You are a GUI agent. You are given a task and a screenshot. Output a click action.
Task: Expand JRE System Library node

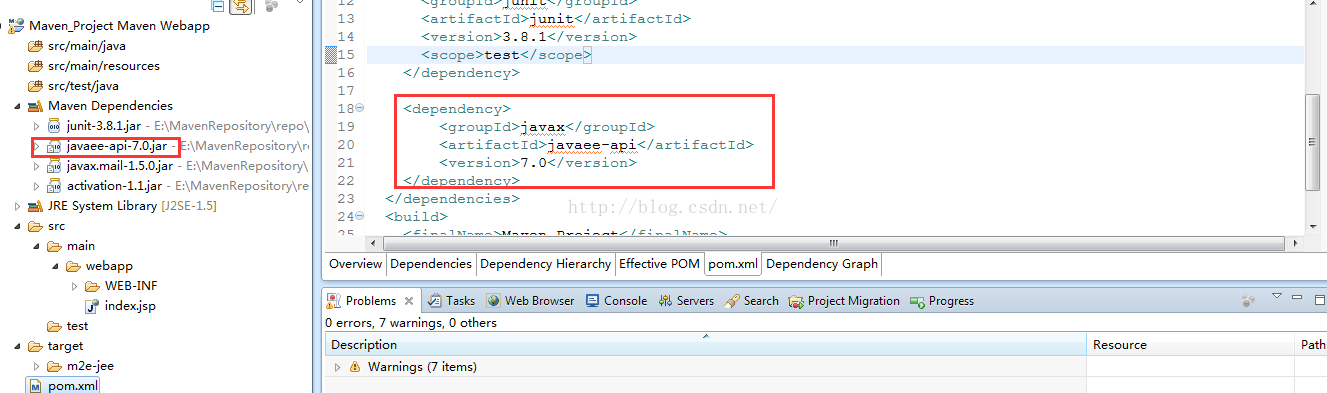[17, 206]
